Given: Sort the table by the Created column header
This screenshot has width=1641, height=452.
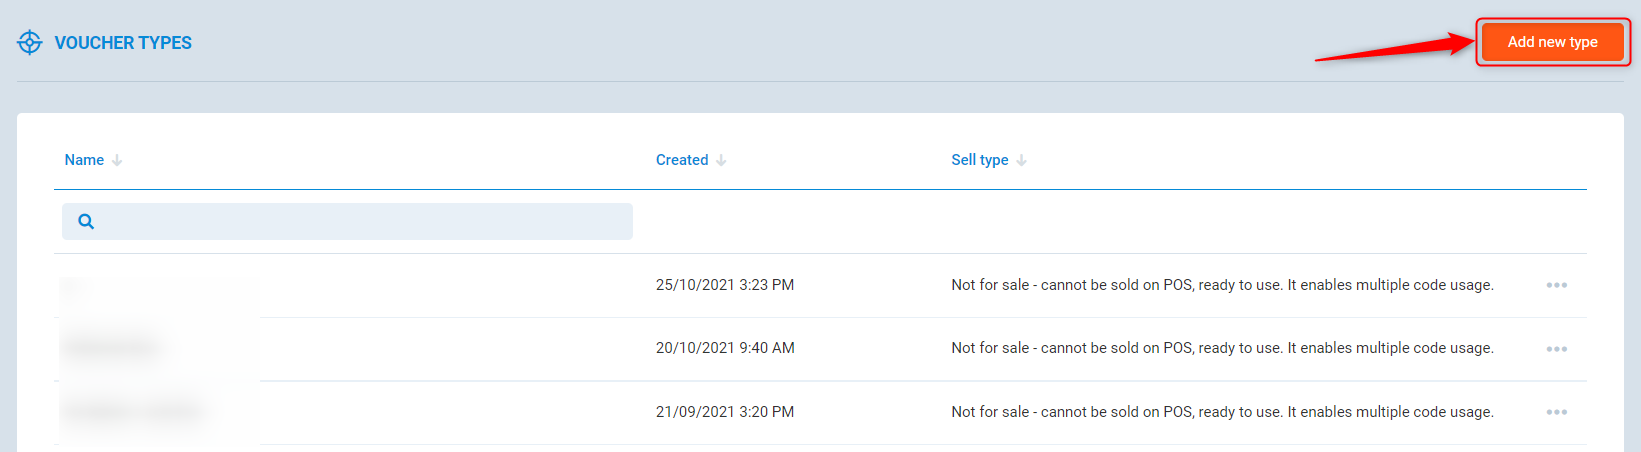Looking at the screenshot, I should (x=682, y=160).
